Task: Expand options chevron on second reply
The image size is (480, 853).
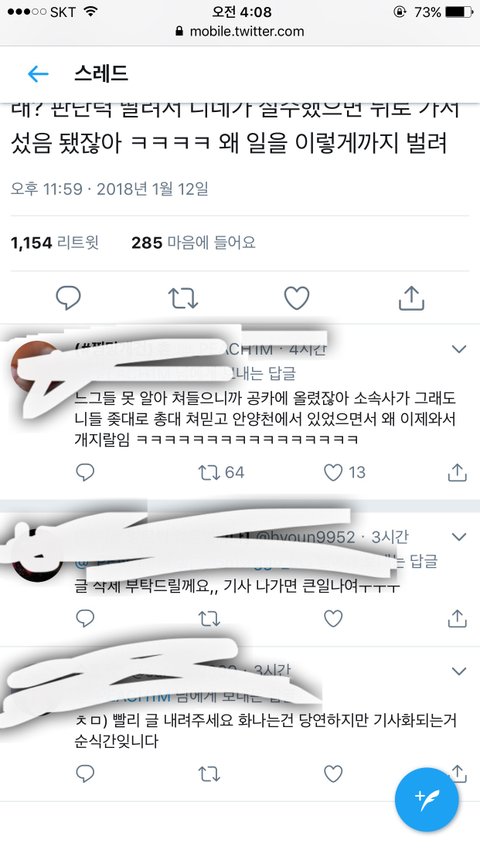Action: click(x=459, y=537)
